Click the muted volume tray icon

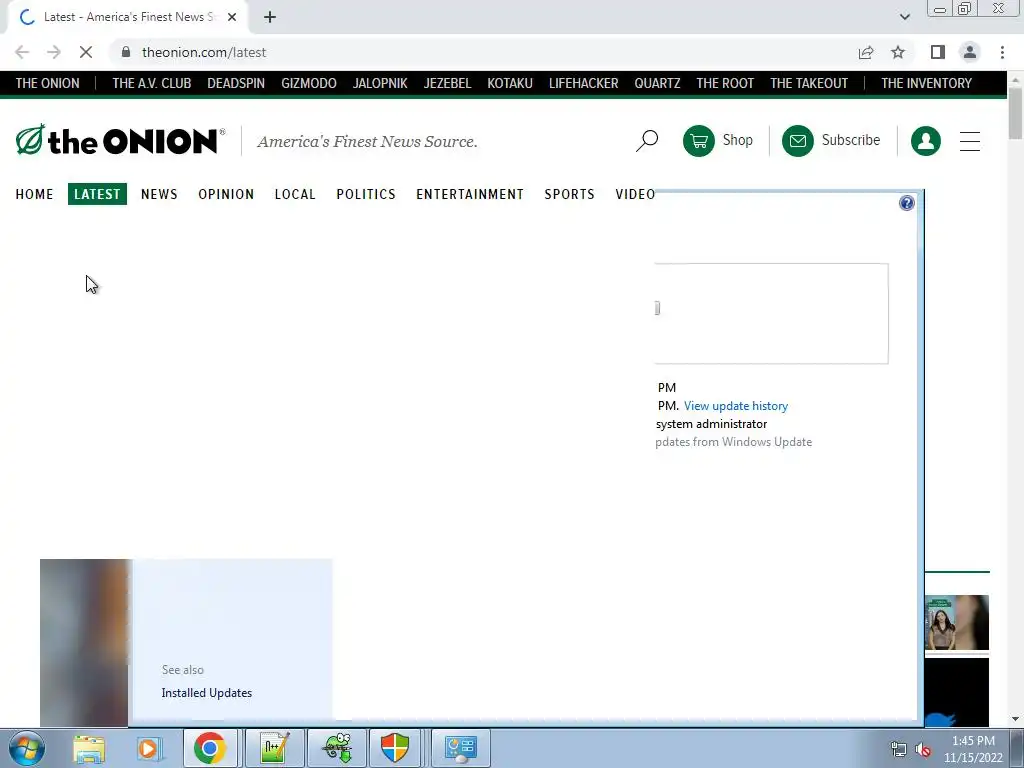coord(923,749)
